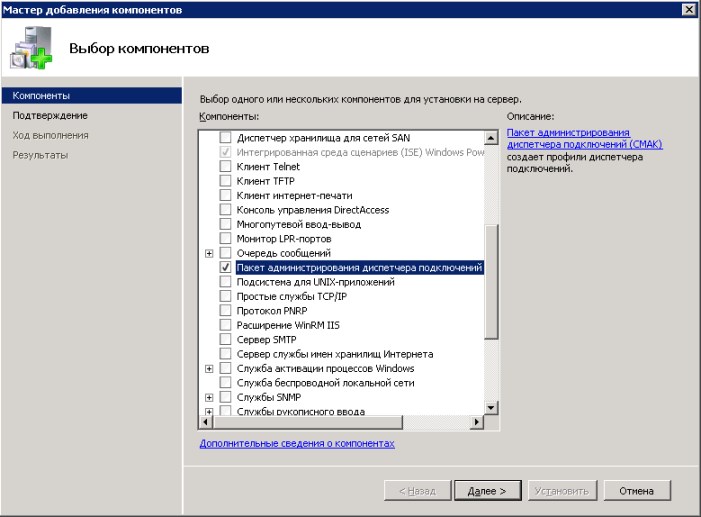Click the horizontal scroll-right arrow

(477, 422)
